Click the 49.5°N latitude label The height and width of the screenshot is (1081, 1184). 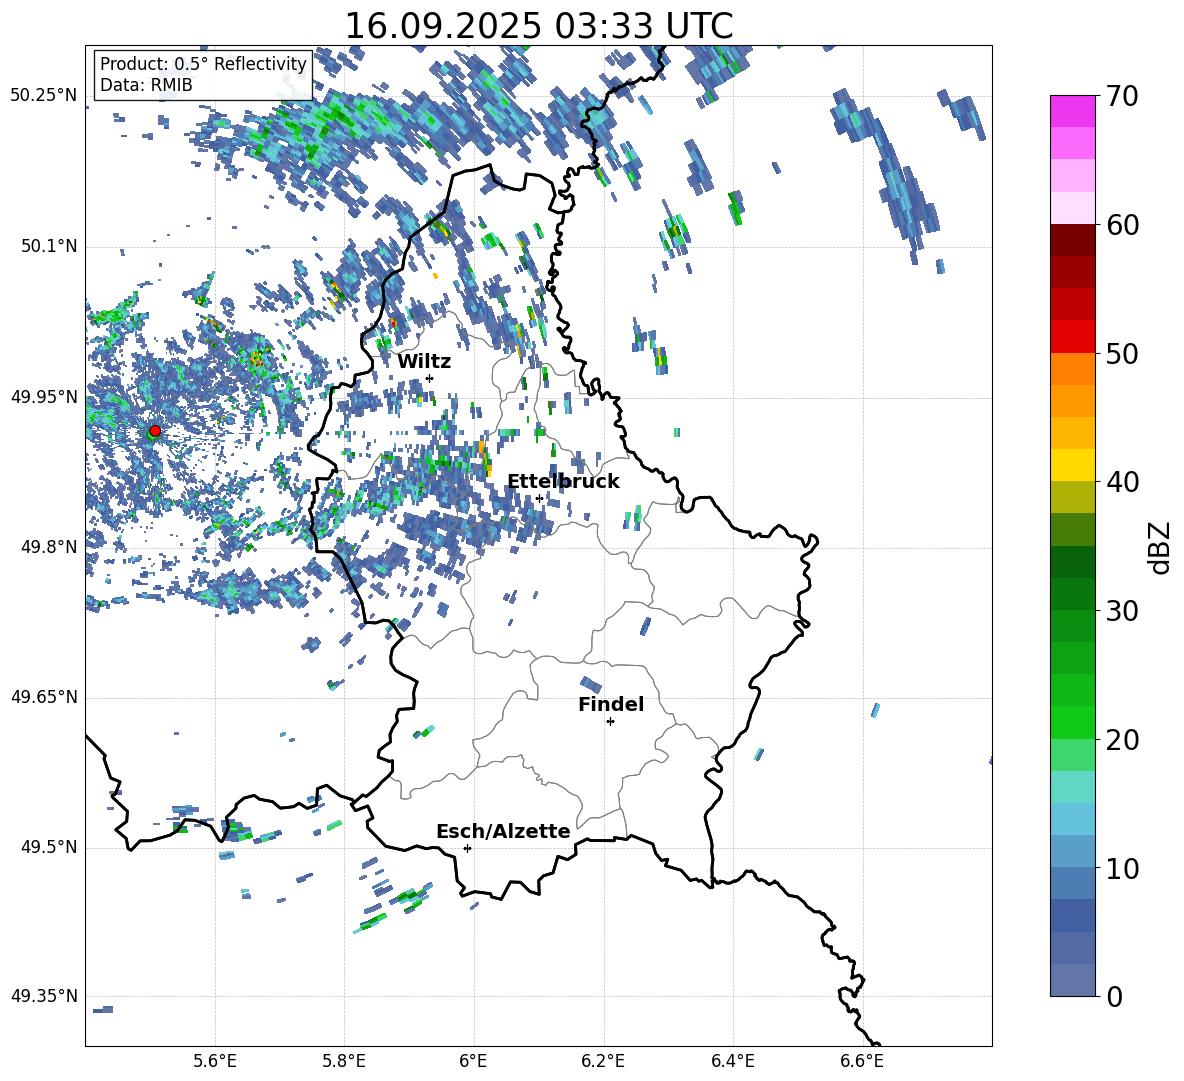(48, 848)
